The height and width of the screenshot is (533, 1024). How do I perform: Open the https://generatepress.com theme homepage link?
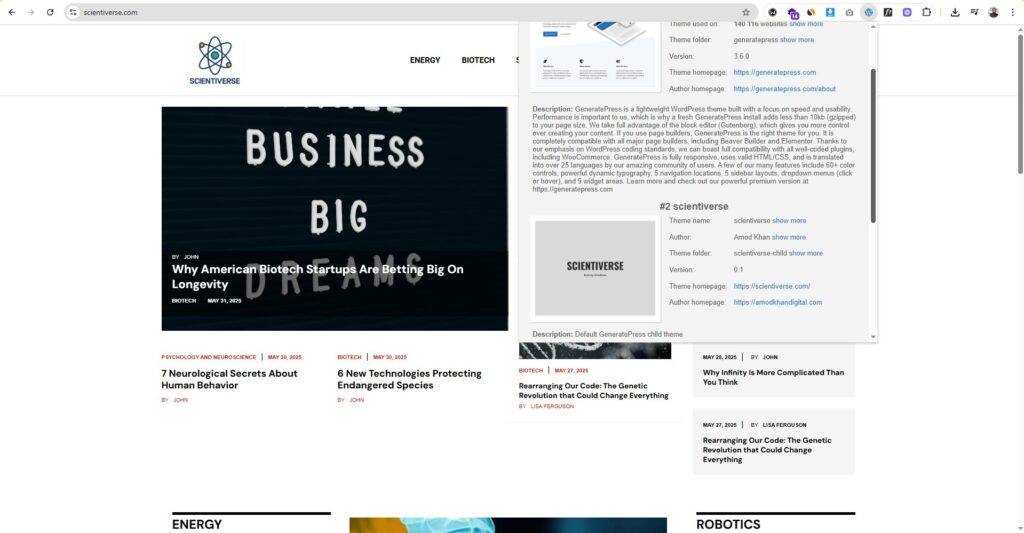[774, 72]
